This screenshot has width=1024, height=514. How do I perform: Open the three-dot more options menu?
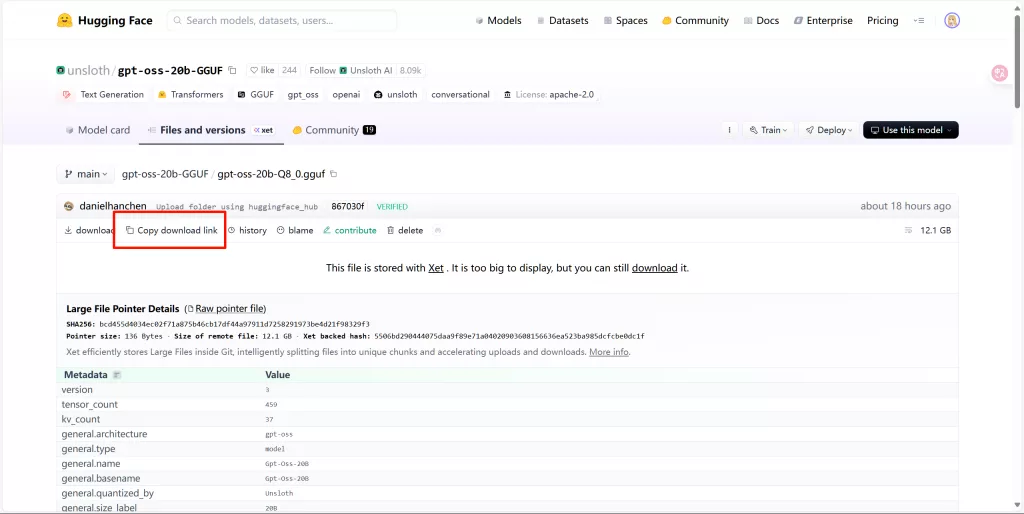tap(729, 130)
